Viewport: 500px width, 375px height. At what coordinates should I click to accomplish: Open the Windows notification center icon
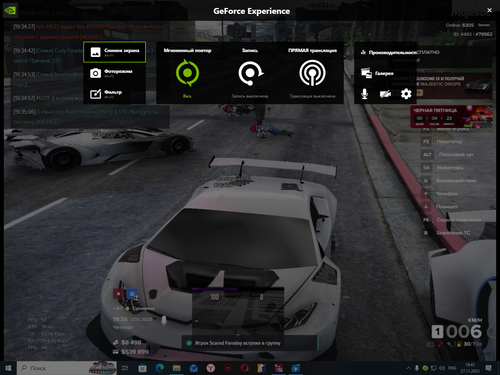[489, 368]
